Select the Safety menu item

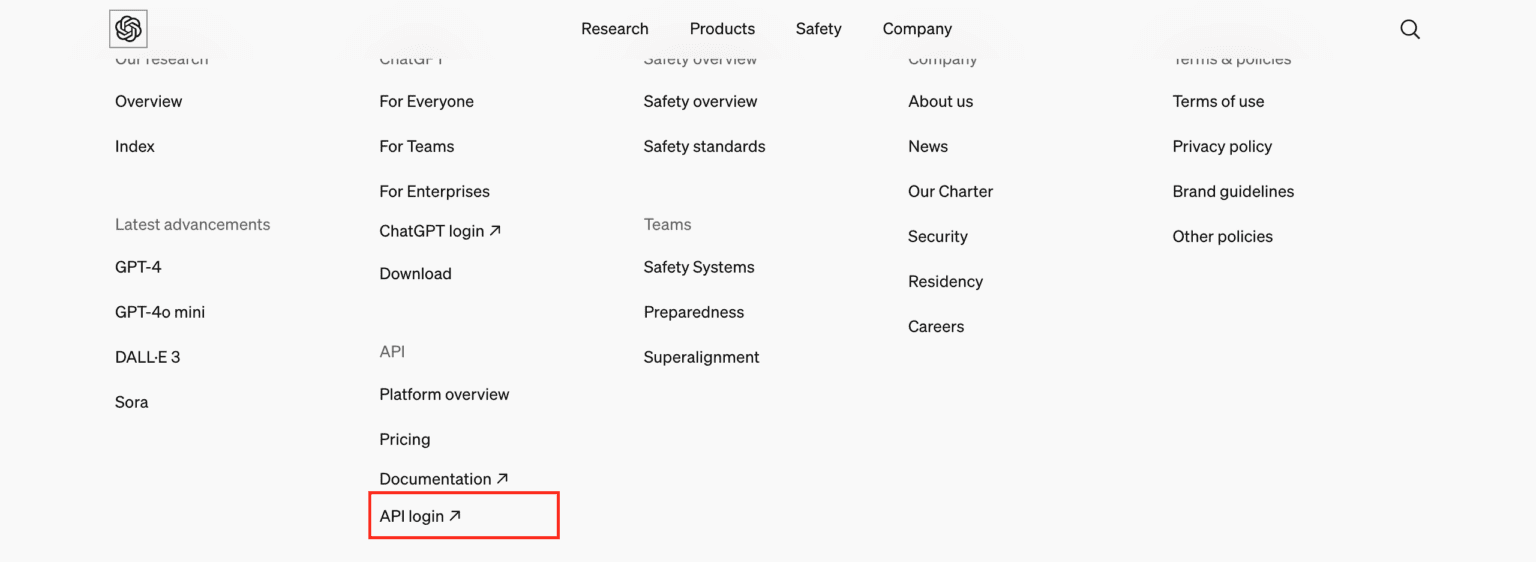(818, 29)
